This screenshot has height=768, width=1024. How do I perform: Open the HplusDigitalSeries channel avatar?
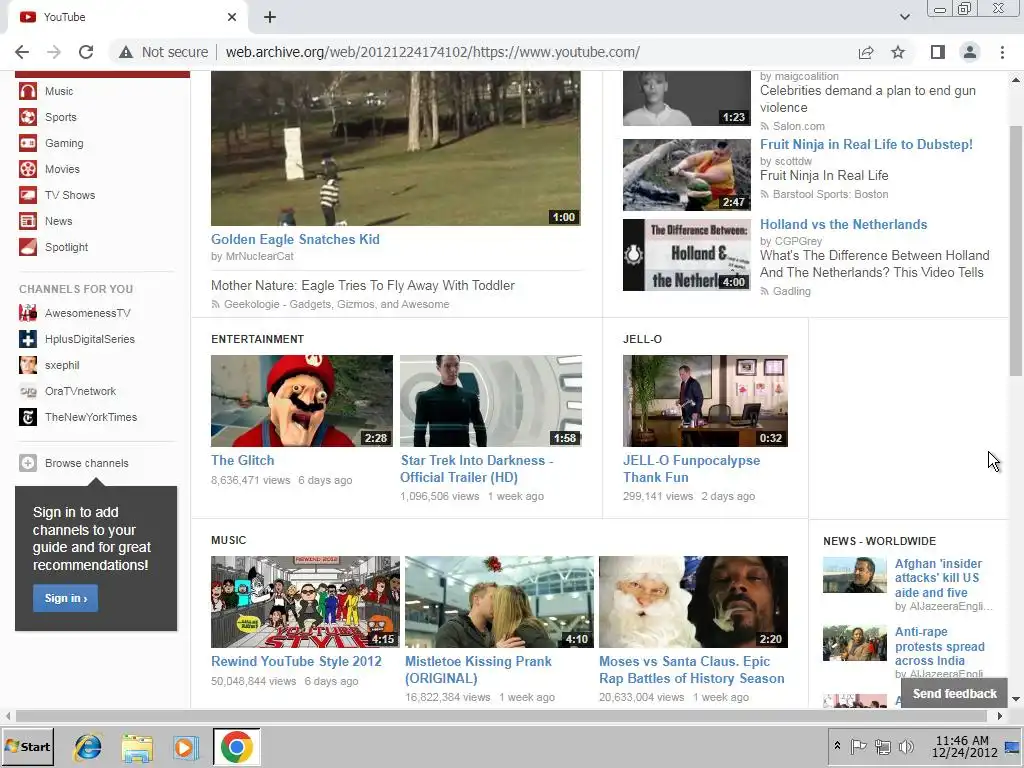(27, 339)
